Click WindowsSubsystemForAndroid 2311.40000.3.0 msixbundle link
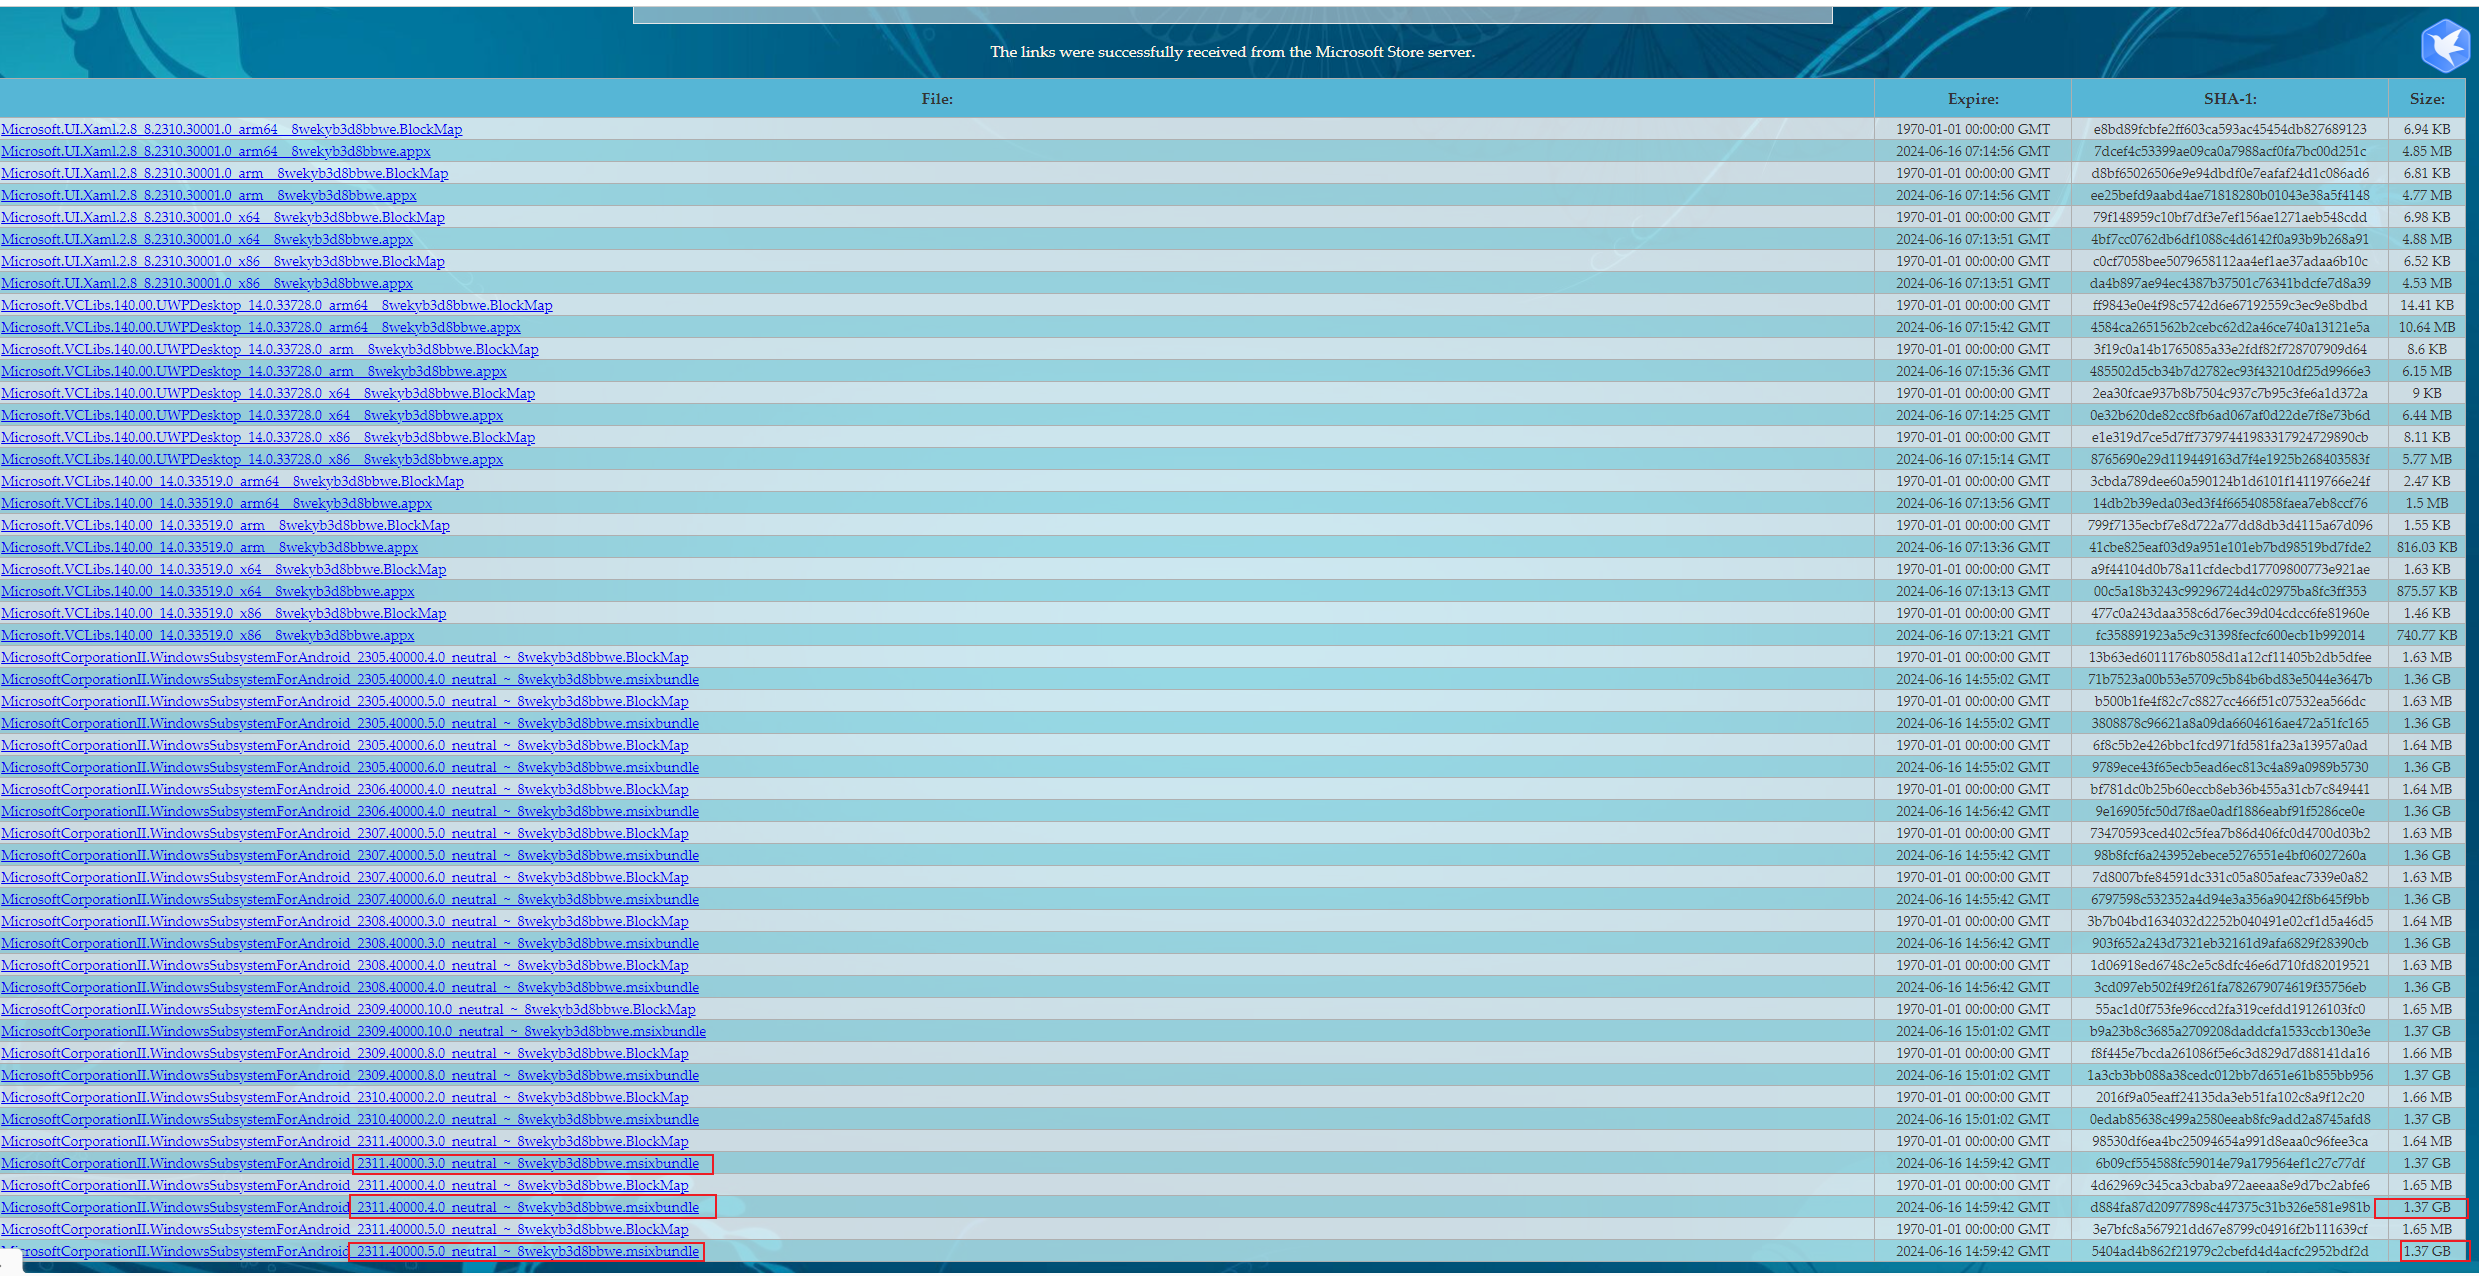Viewport: 2479px width, 1276px height. point(350,1163)
